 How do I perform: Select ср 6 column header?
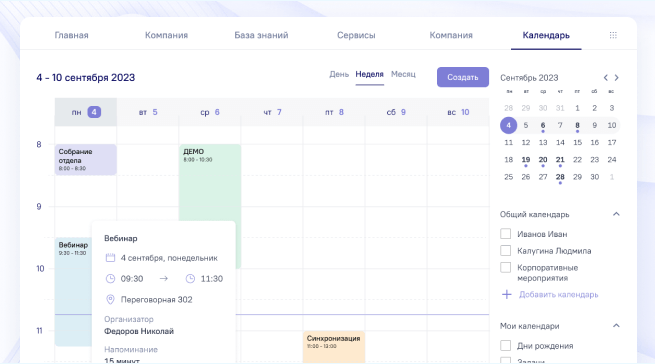210,112
